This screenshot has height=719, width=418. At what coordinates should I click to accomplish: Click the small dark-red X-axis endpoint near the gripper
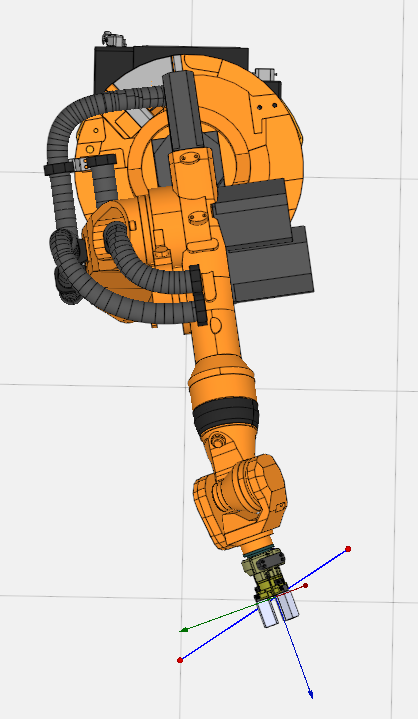(306, 586)
